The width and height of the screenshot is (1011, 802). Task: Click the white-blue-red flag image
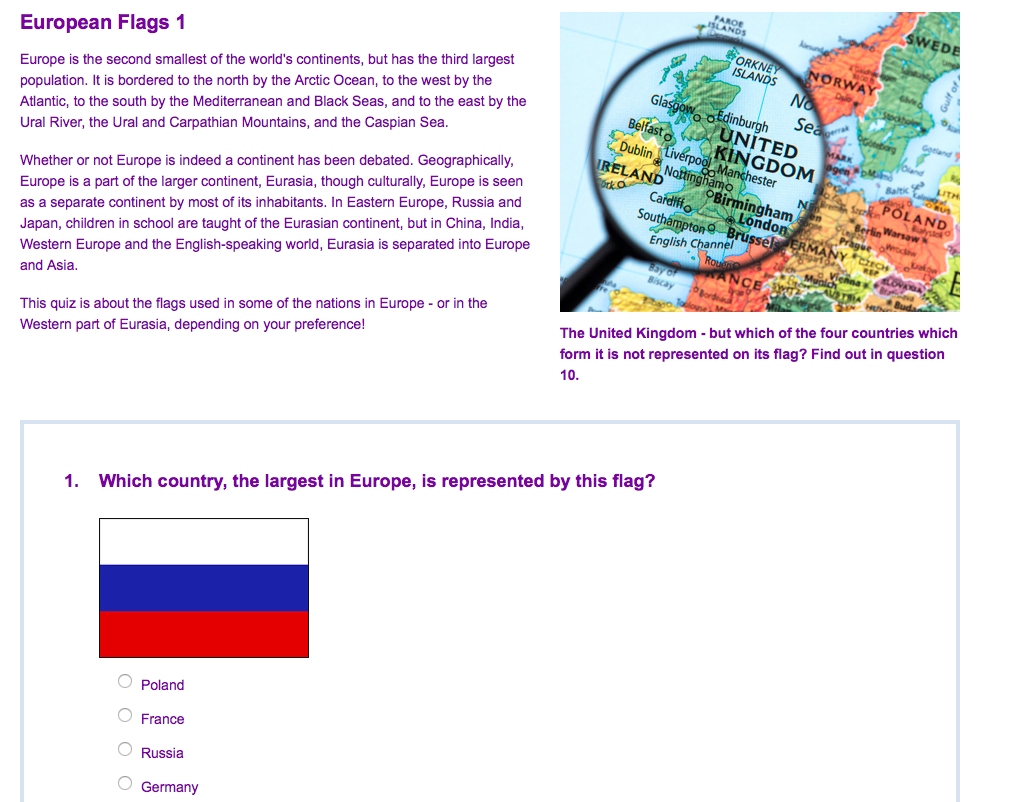[204, 588]
